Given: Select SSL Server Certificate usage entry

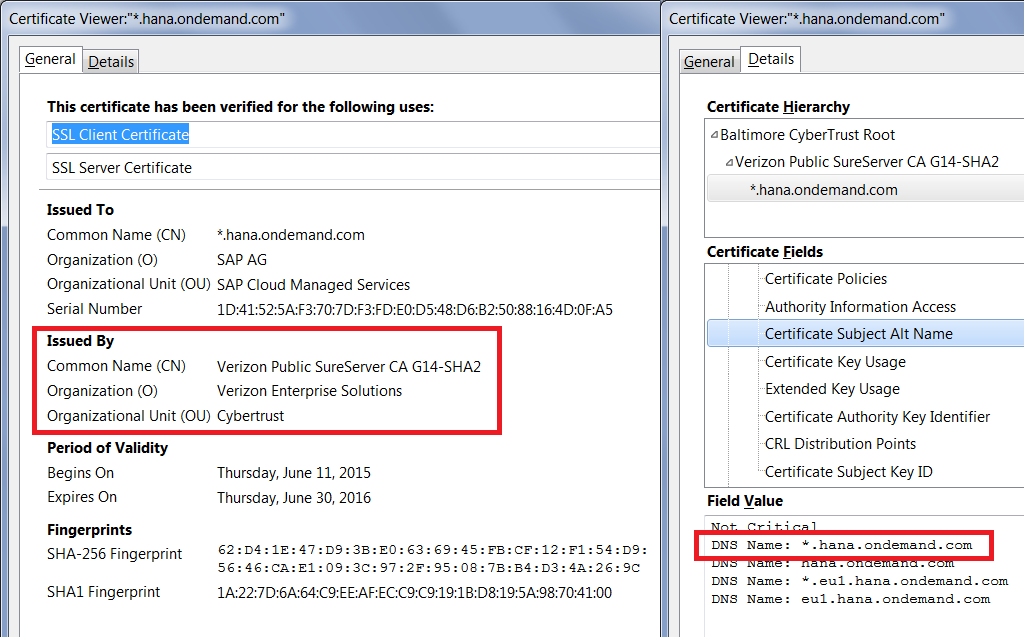Looking at the screenshot, I should pos(122,168).
